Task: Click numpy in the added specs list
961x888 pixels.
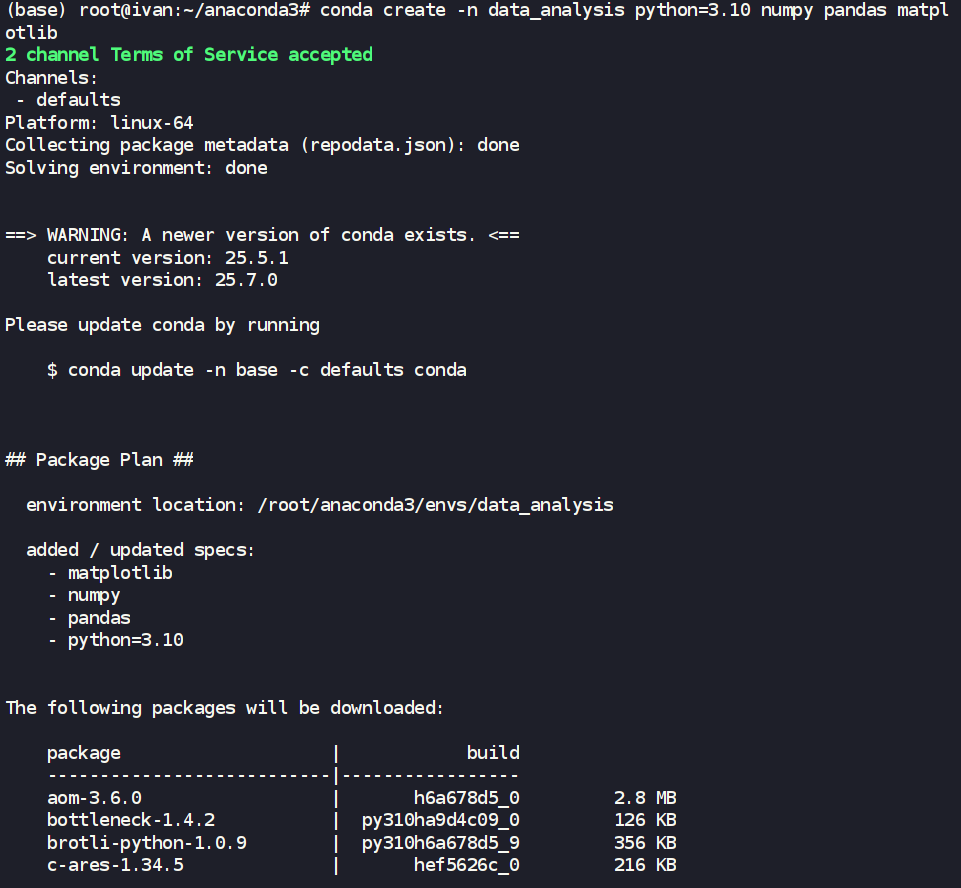Action: click(x=94, y=595)
